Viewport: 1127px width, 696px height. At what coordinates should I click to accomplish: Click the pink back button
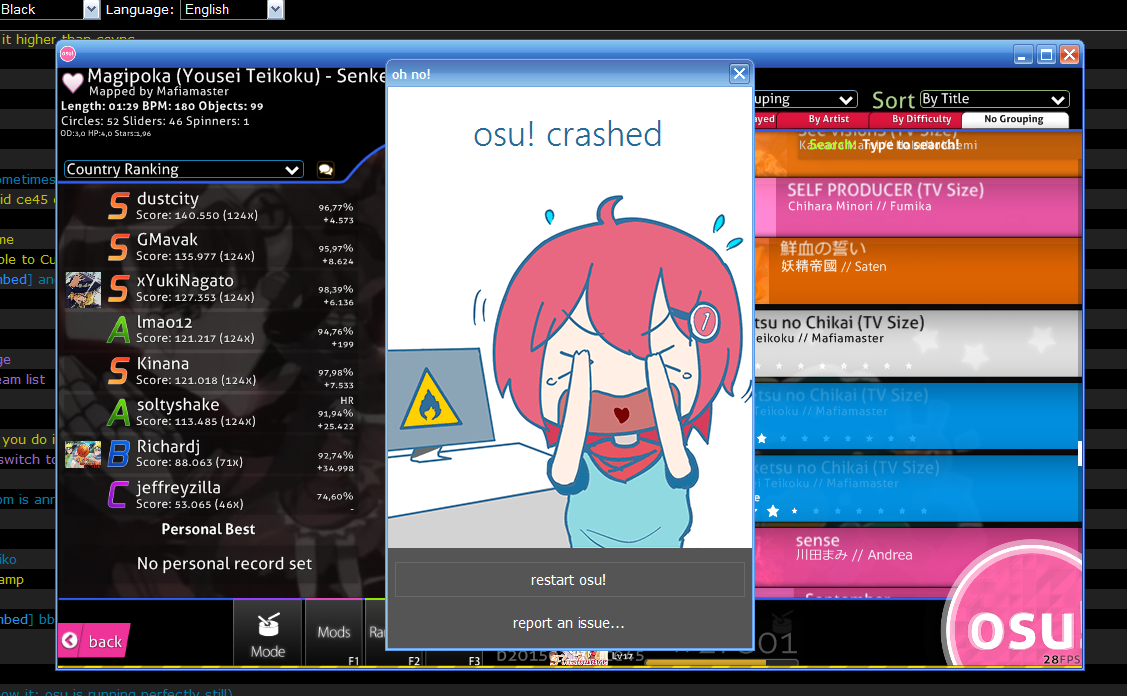(93, 641)
